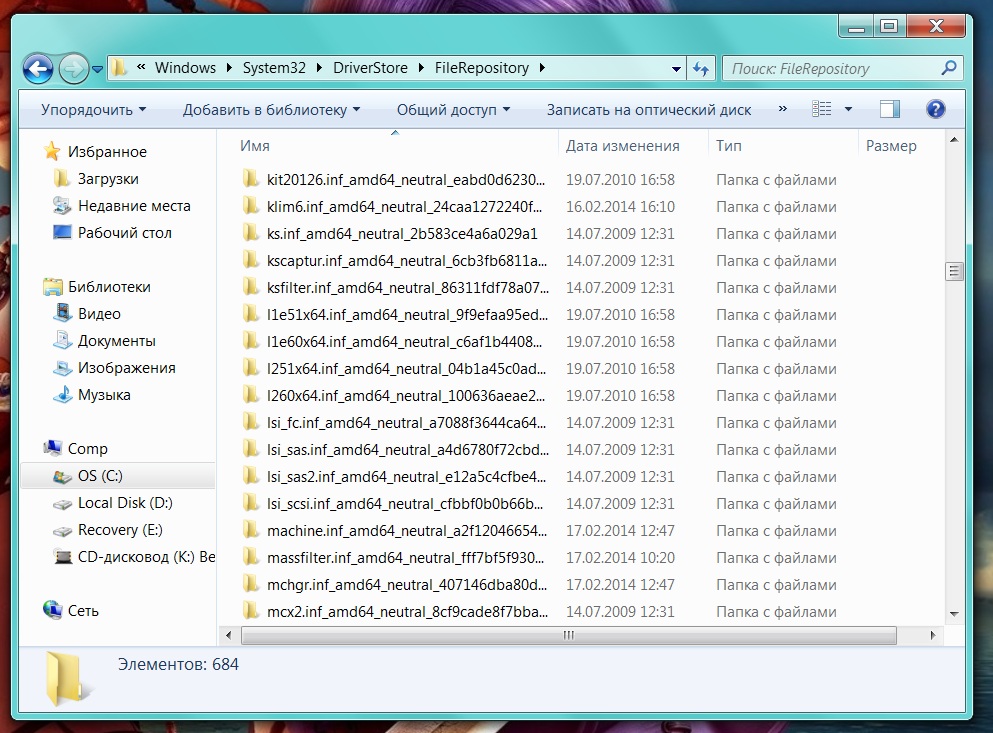This screenshot has height=733, width=993.
Task: Show hidden toolbar commands chevron
Action: point(783,109)
